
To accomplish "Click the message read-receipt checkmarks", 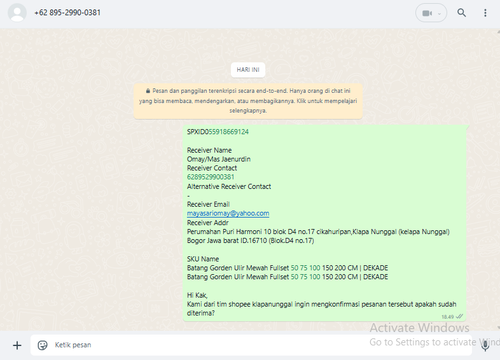I will 459,316.
